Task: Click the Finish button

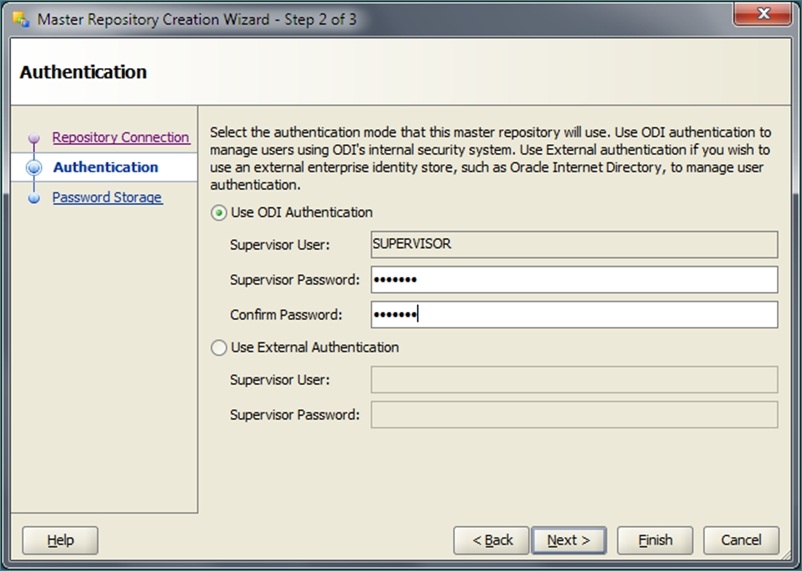Action: tap(655, 540)
